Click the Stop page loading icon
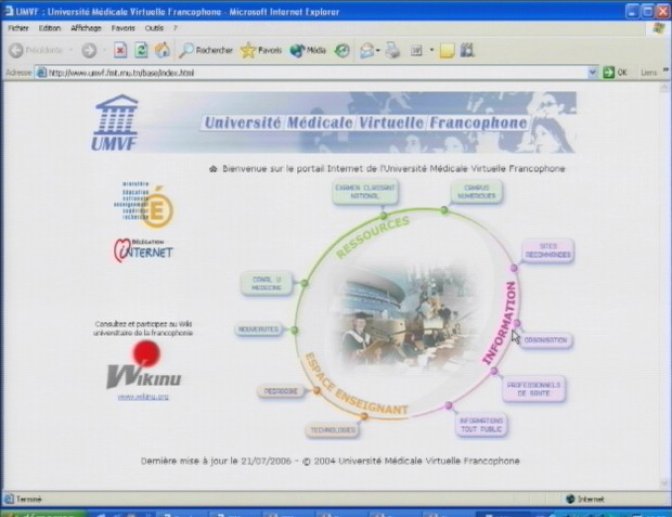Screen dimensions: 672x517 point(120,51)
